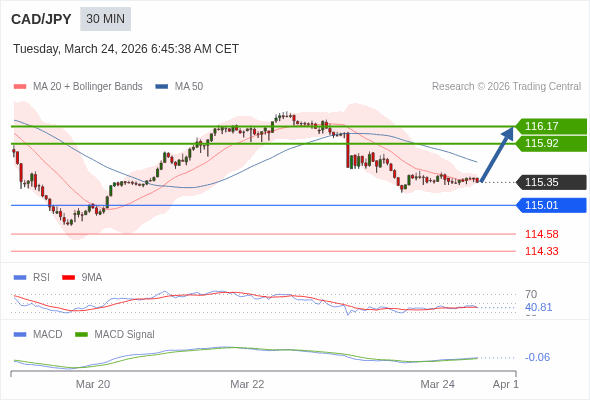This screenshot has width=590, height=400.
Task: Click the MACD blue legend swatch
Action: coord(20,335)
